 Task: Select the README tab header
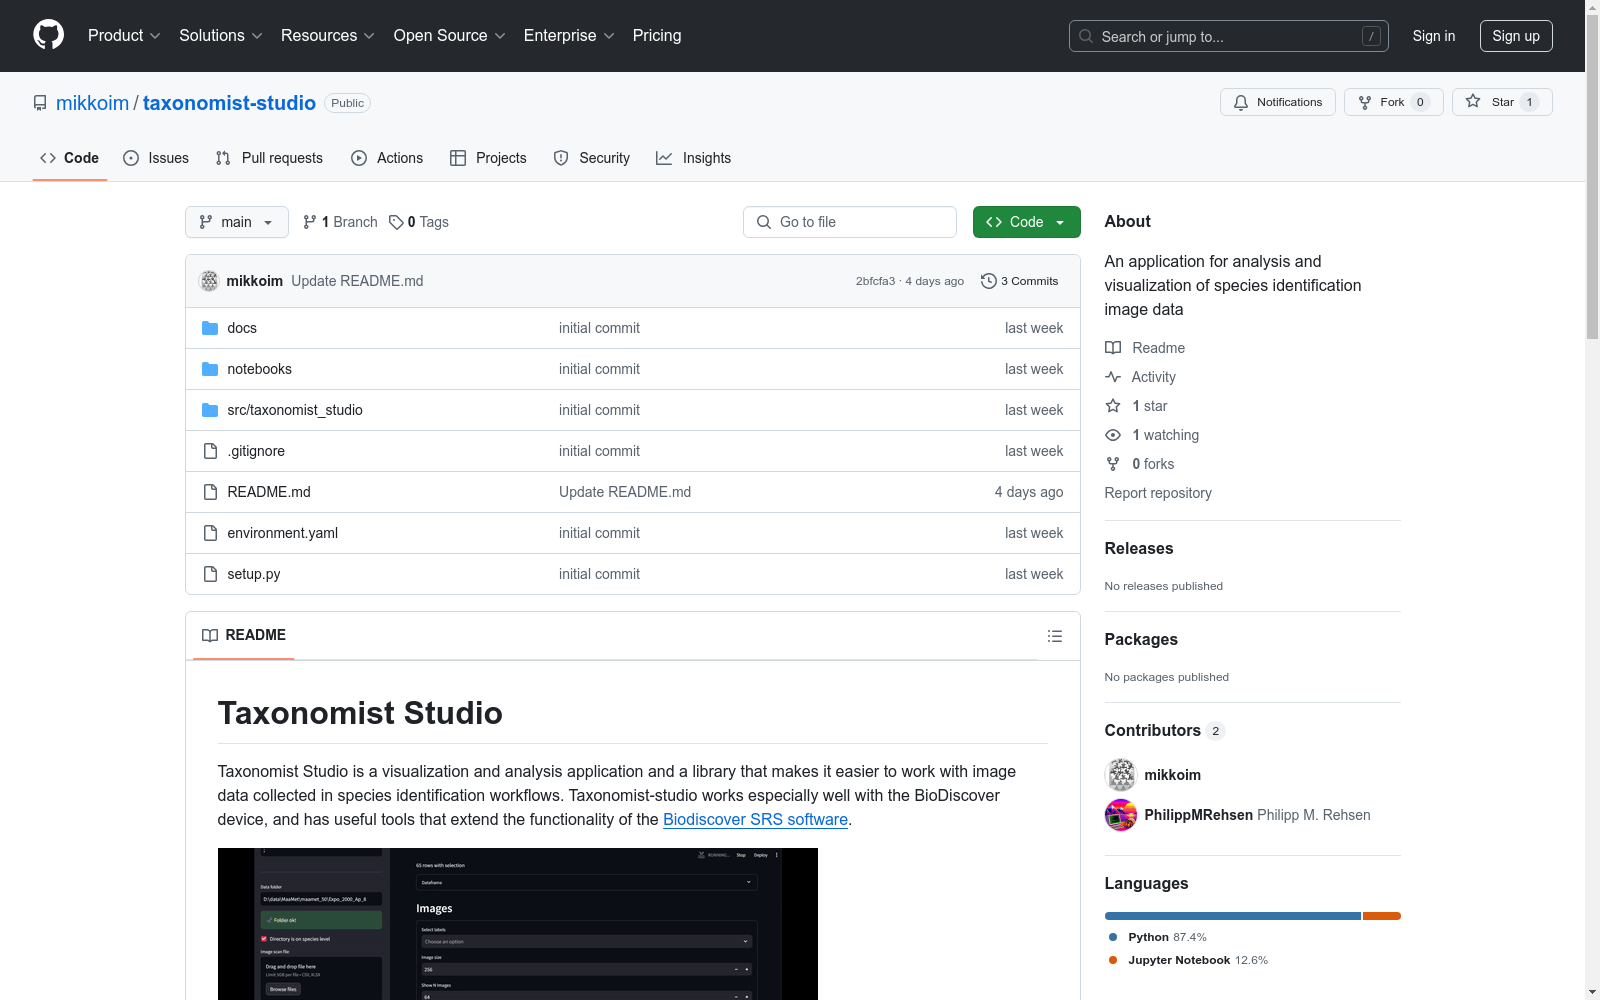pos(244,635)
